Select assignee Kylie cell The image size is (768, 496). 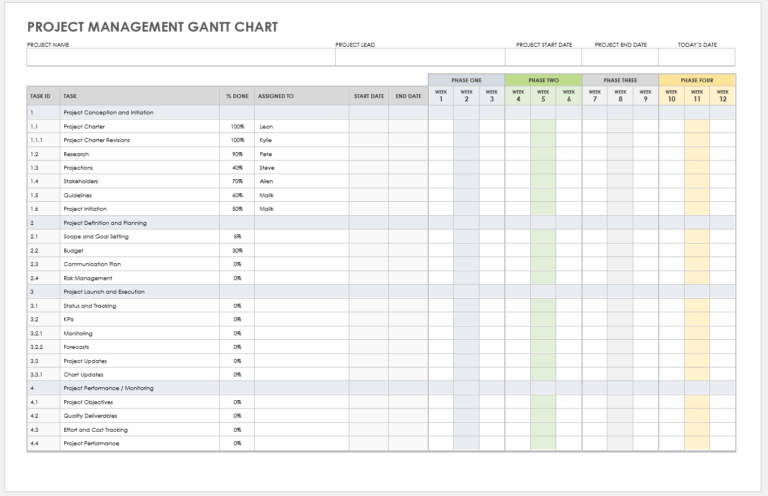pyautogui.click(x=302, y=140)
